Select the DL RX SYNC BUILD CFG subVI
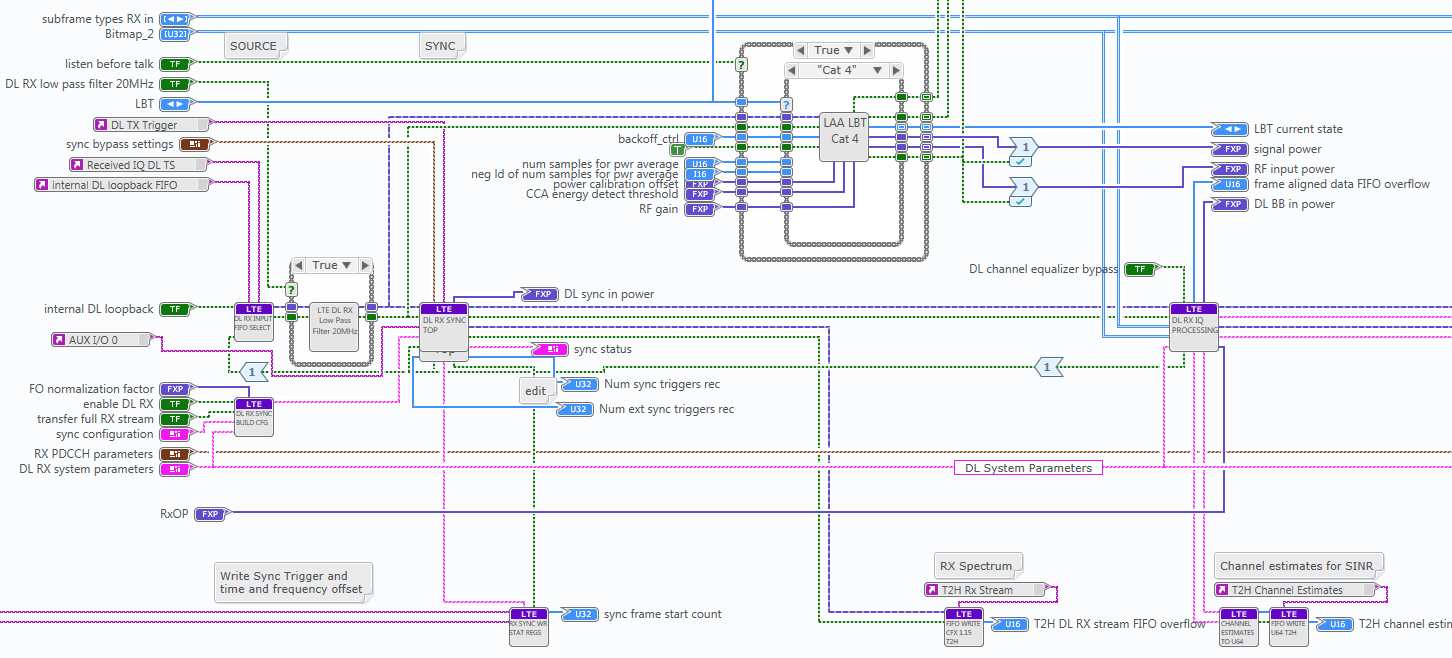Viewport: 1452px width, 658px height. pos(253,417)
